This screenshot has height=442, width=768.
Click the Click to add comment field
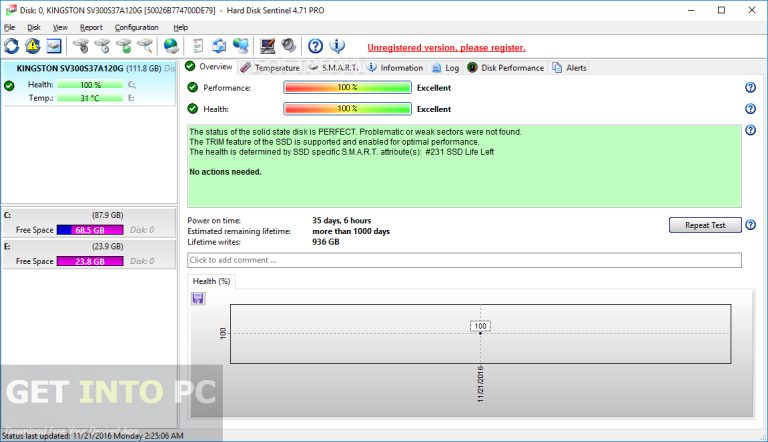[464, 260]
